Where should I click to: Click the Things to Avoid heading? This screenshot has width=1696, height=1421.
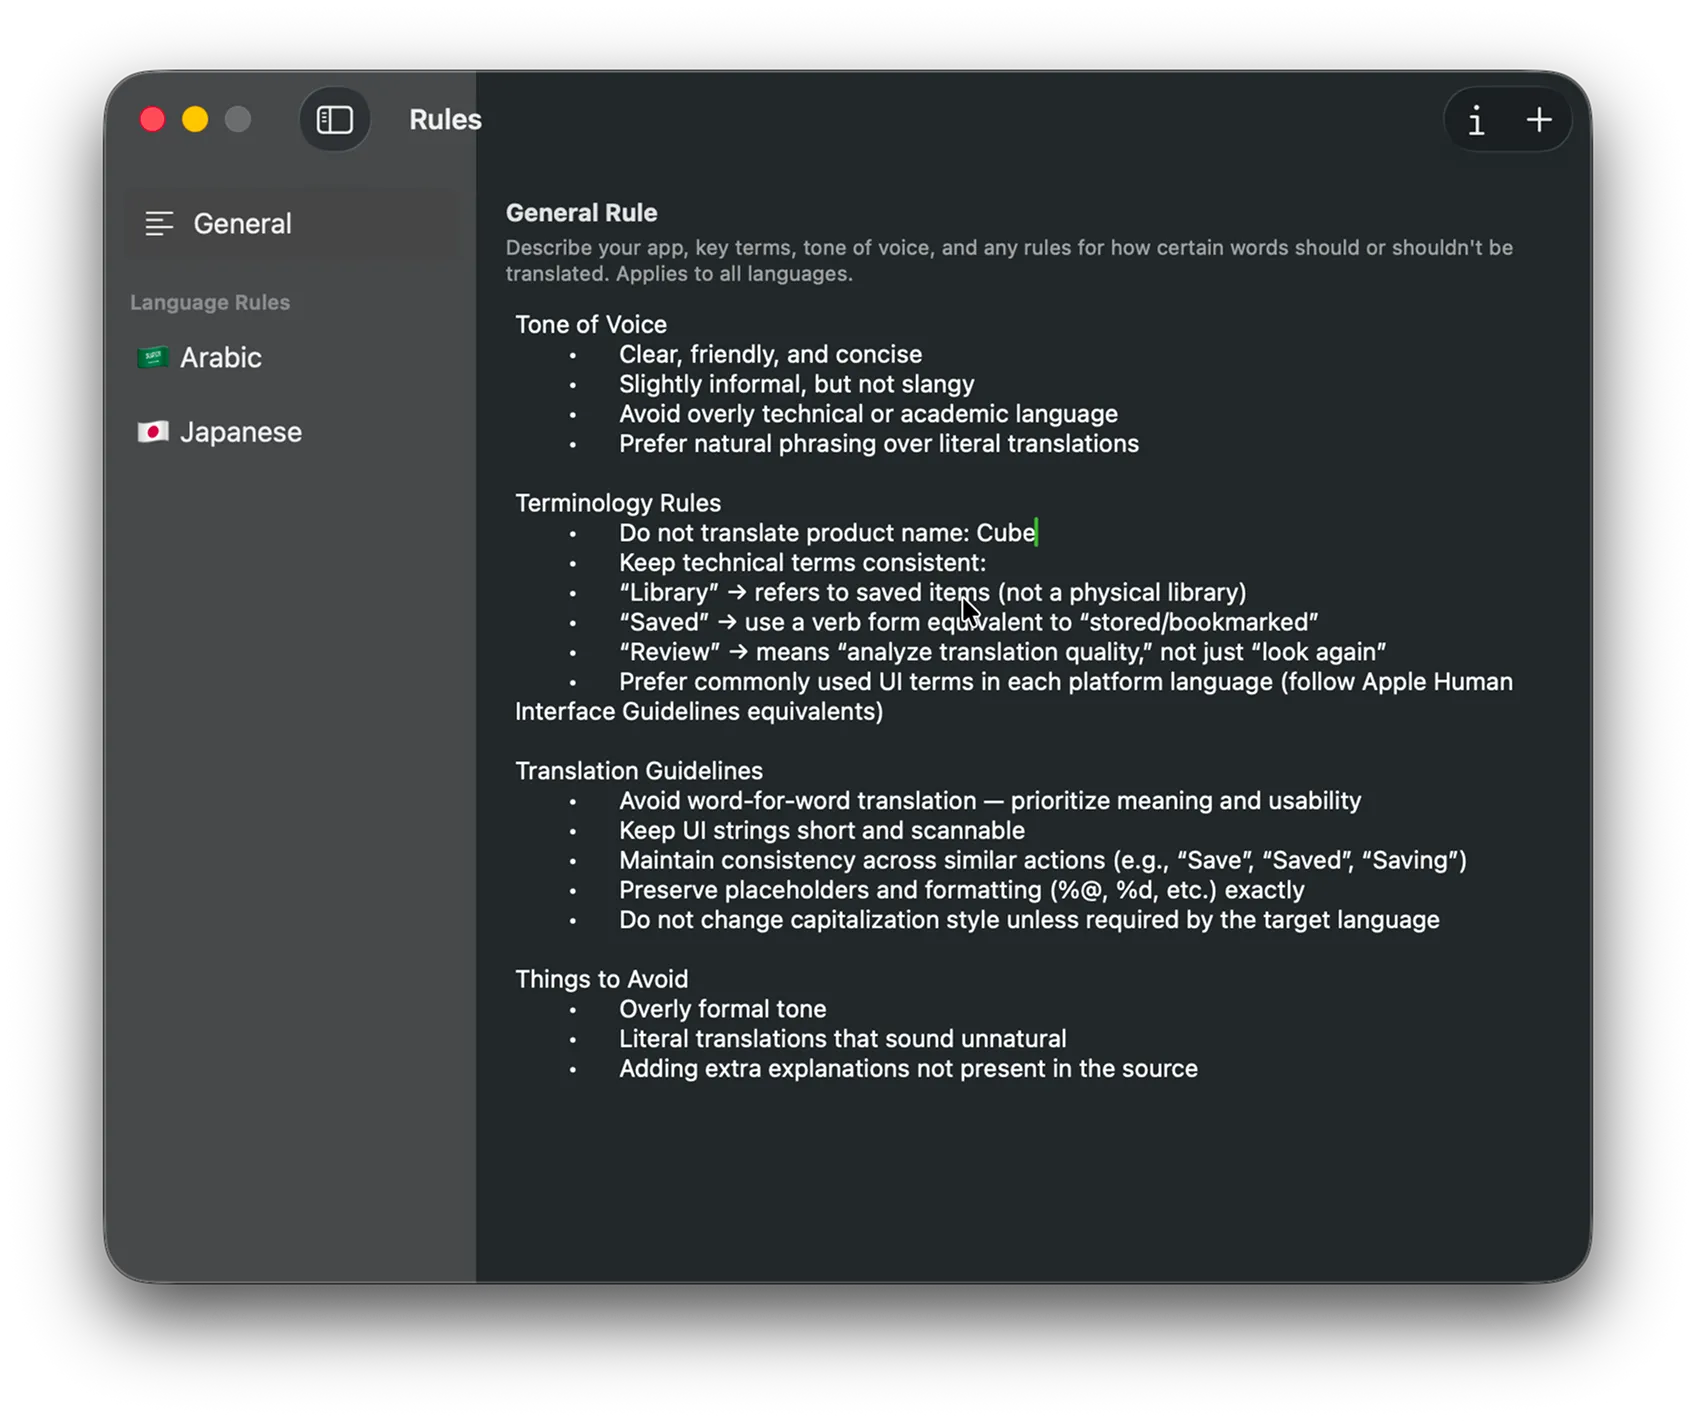click(601, 979)
